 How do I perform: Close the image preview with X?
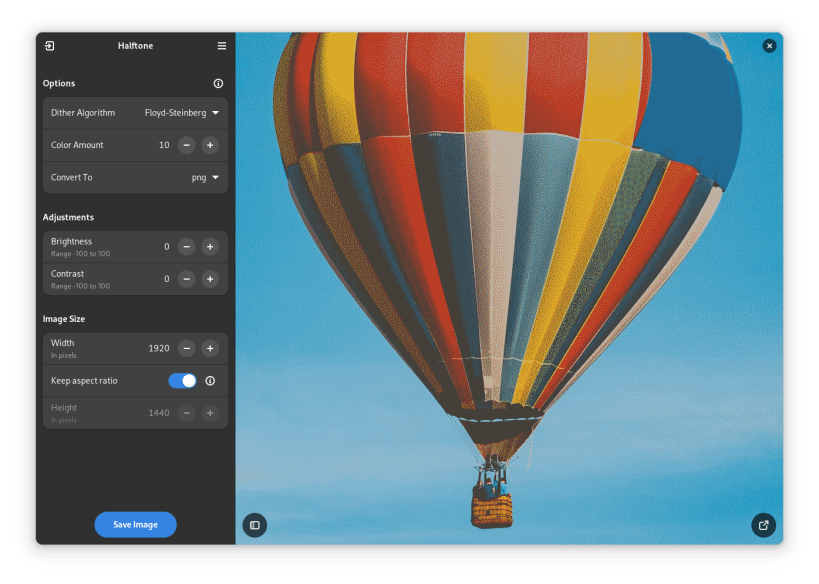coord(769,46)
